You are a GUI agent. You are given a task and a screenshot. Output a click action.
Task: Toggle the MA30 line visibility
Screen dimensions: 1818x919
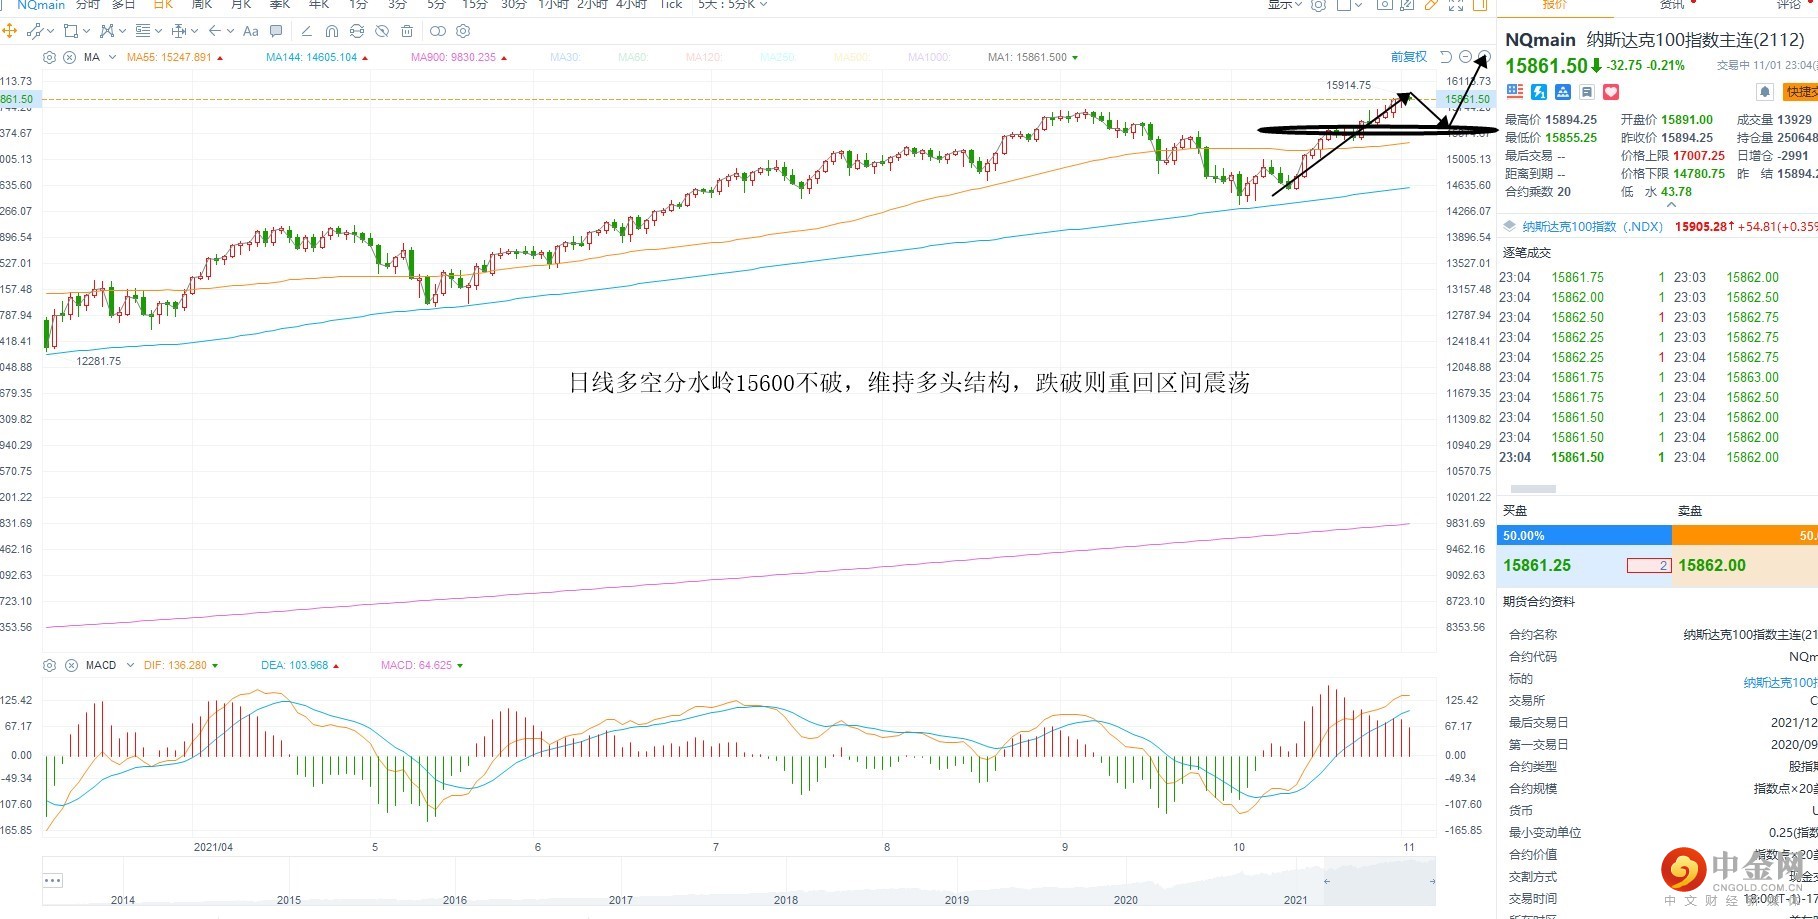565,57
